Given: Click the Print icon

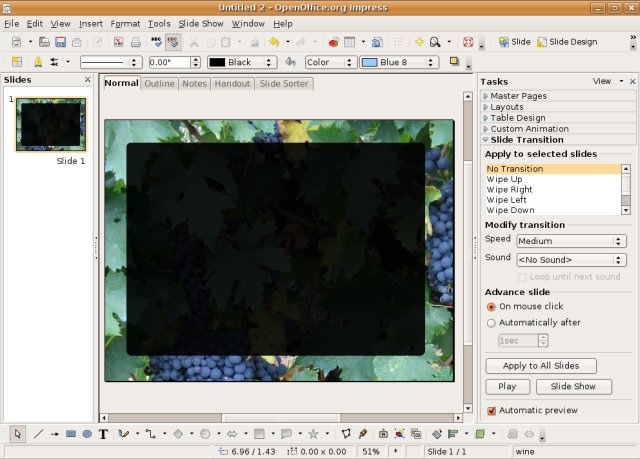Looking at the screenshot, I should [x=136, y=42].
